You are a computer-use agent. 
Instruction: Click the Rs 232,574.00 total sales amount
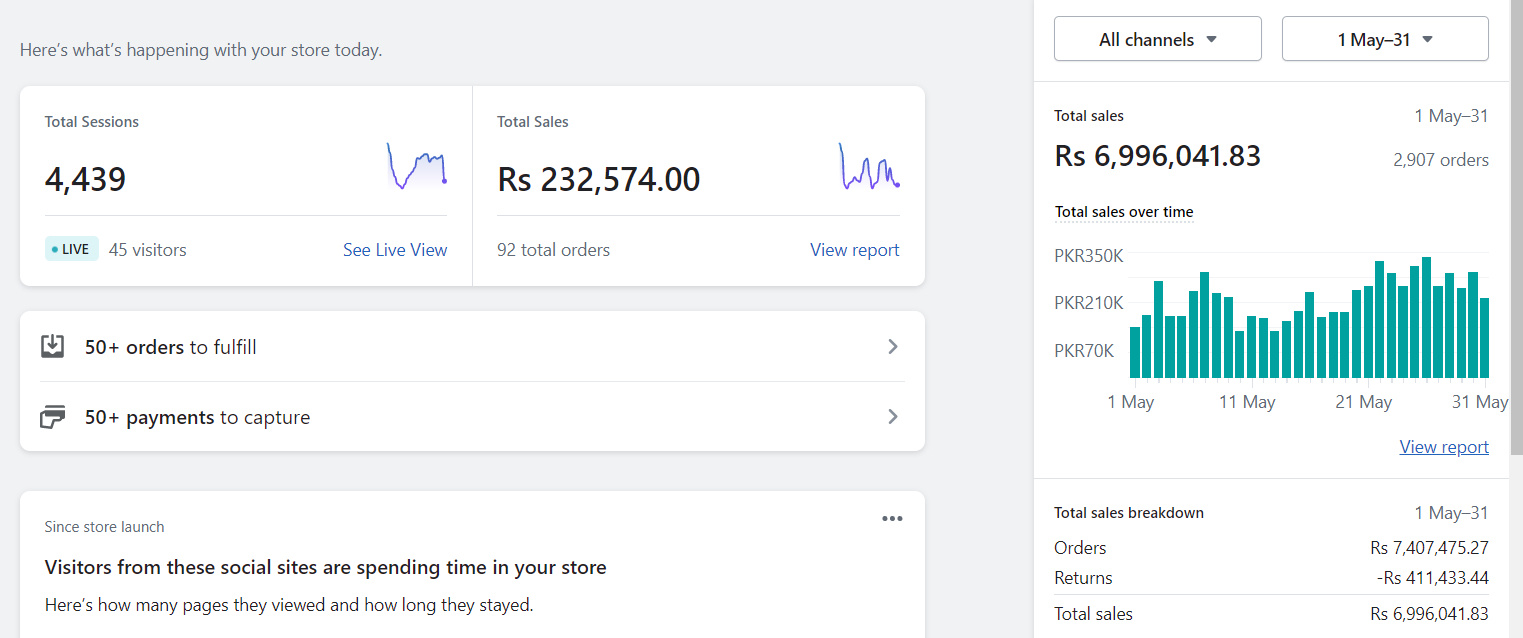click(x=598, y=180)
